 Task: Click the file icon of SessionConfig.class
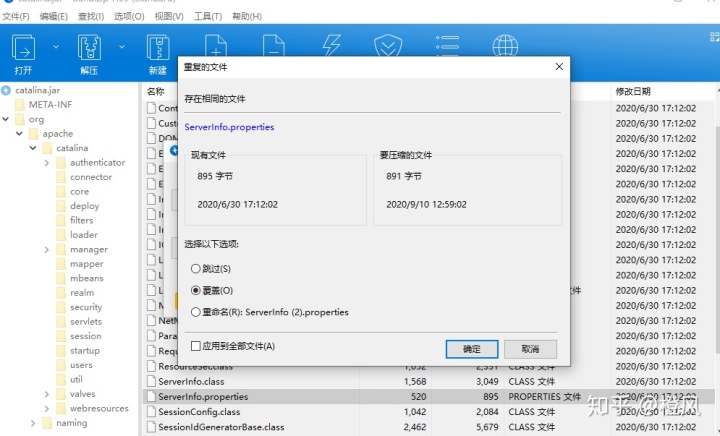[x=152, y=412]
